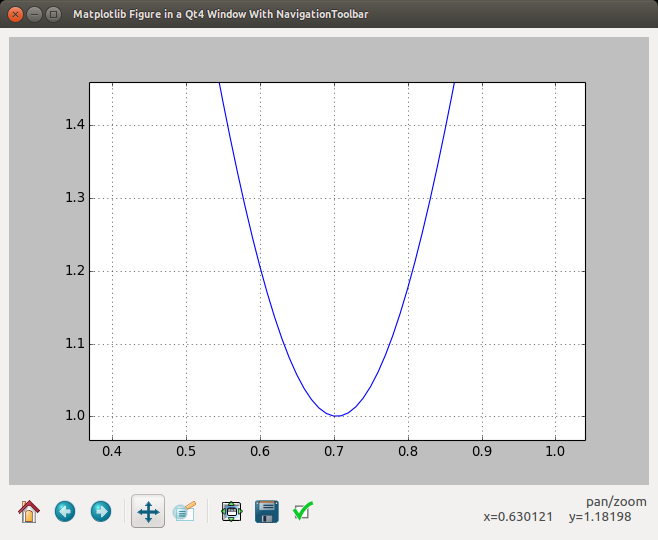Open figure options green checkmark icon
The width and height of the screenshot is (658, 540).
303,511
